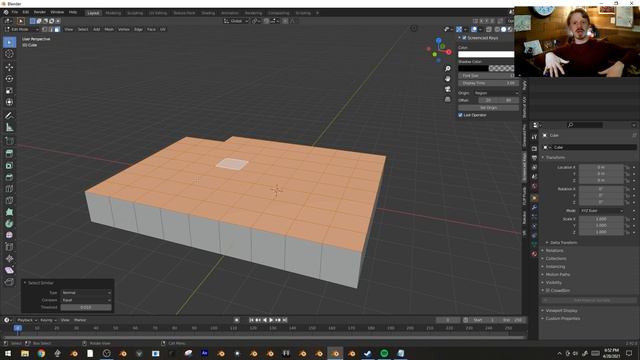Enable face select mode

click(57, 29)
